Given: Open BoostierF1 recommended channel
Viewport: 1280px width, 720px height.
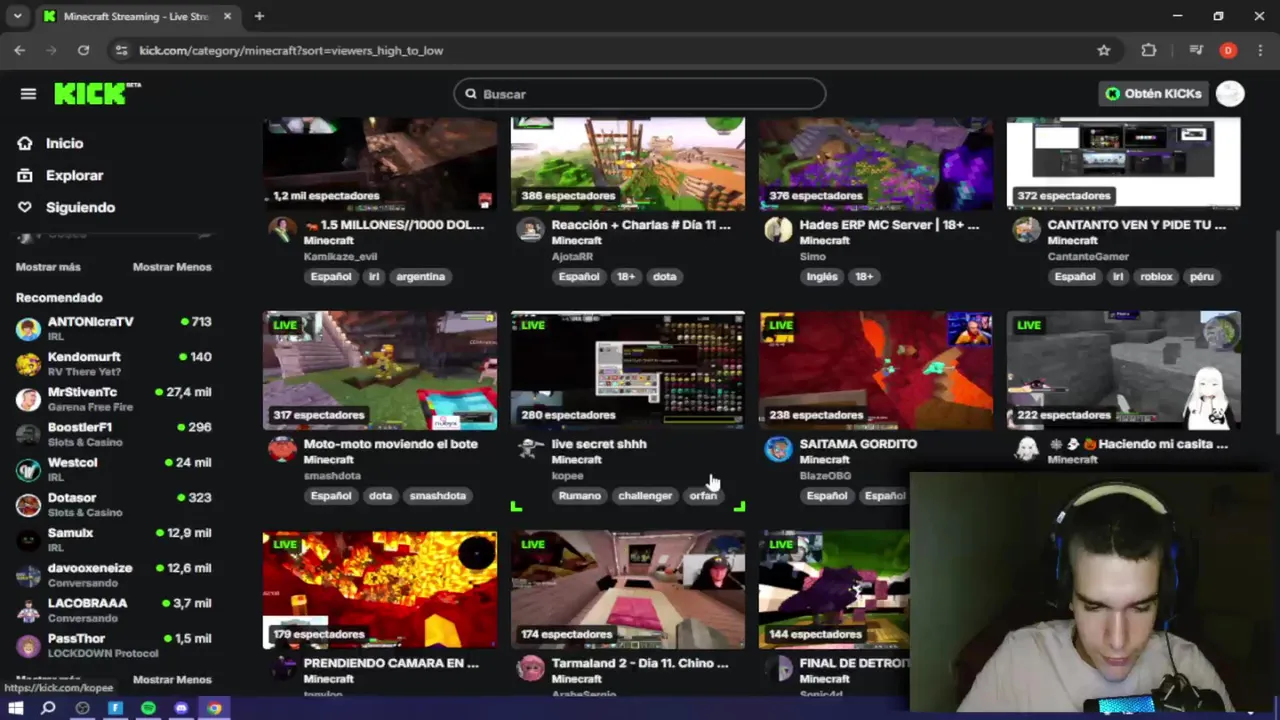Looking at the screenshot, I should point(114,434).
